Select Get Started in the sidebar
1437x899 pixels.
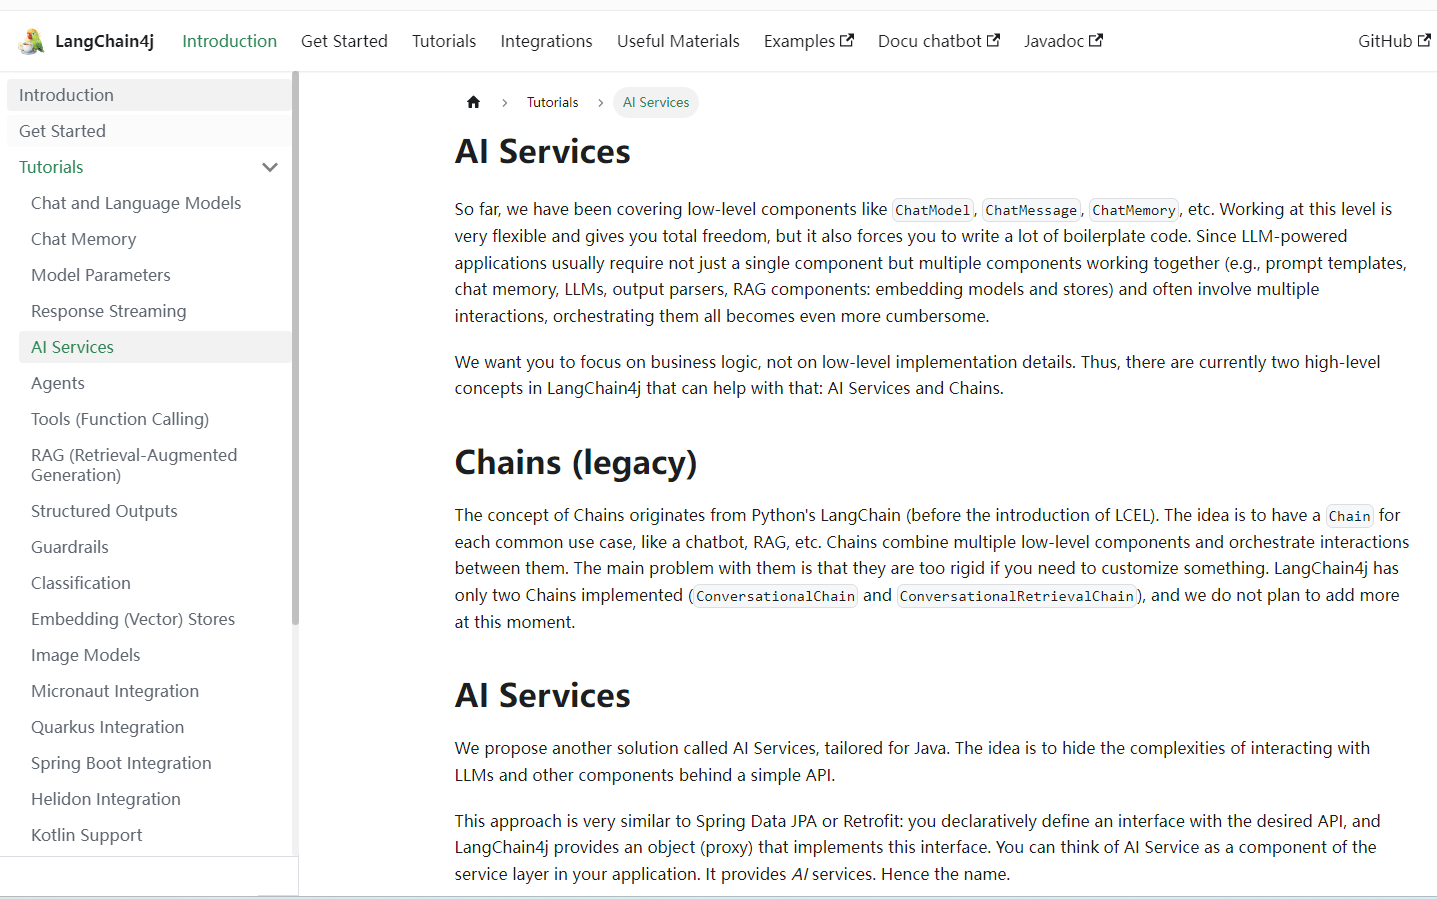click(149, 131)
